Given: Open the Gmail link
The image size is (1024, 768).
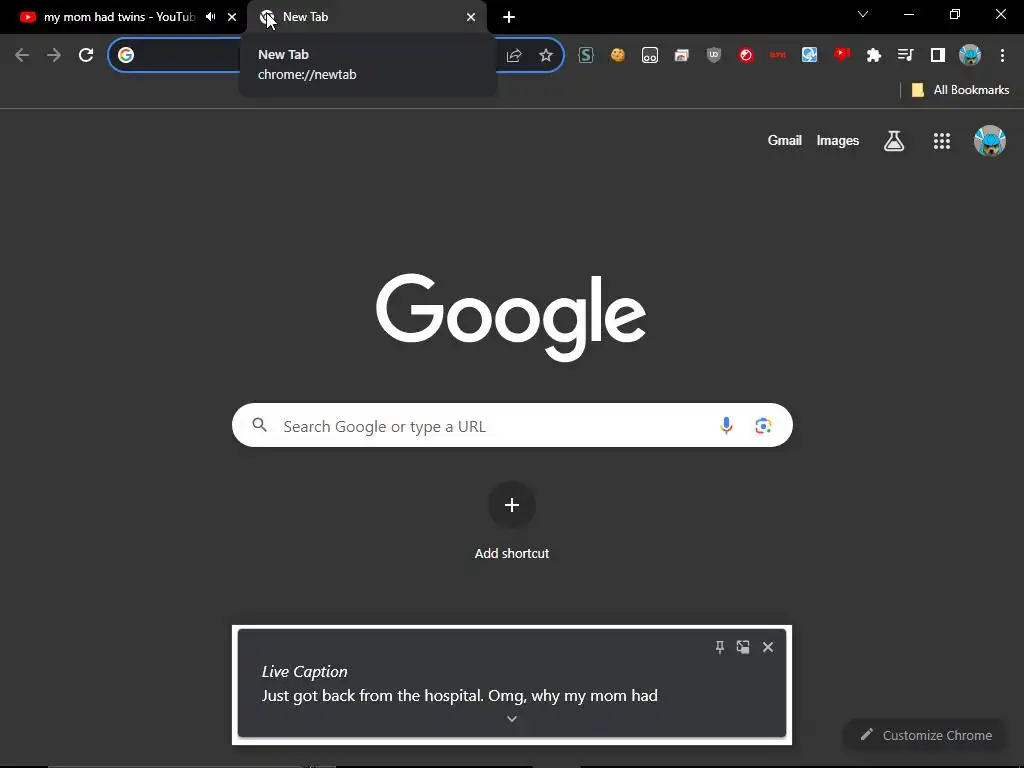Looking at the screenshot, I should click(784, 140).
